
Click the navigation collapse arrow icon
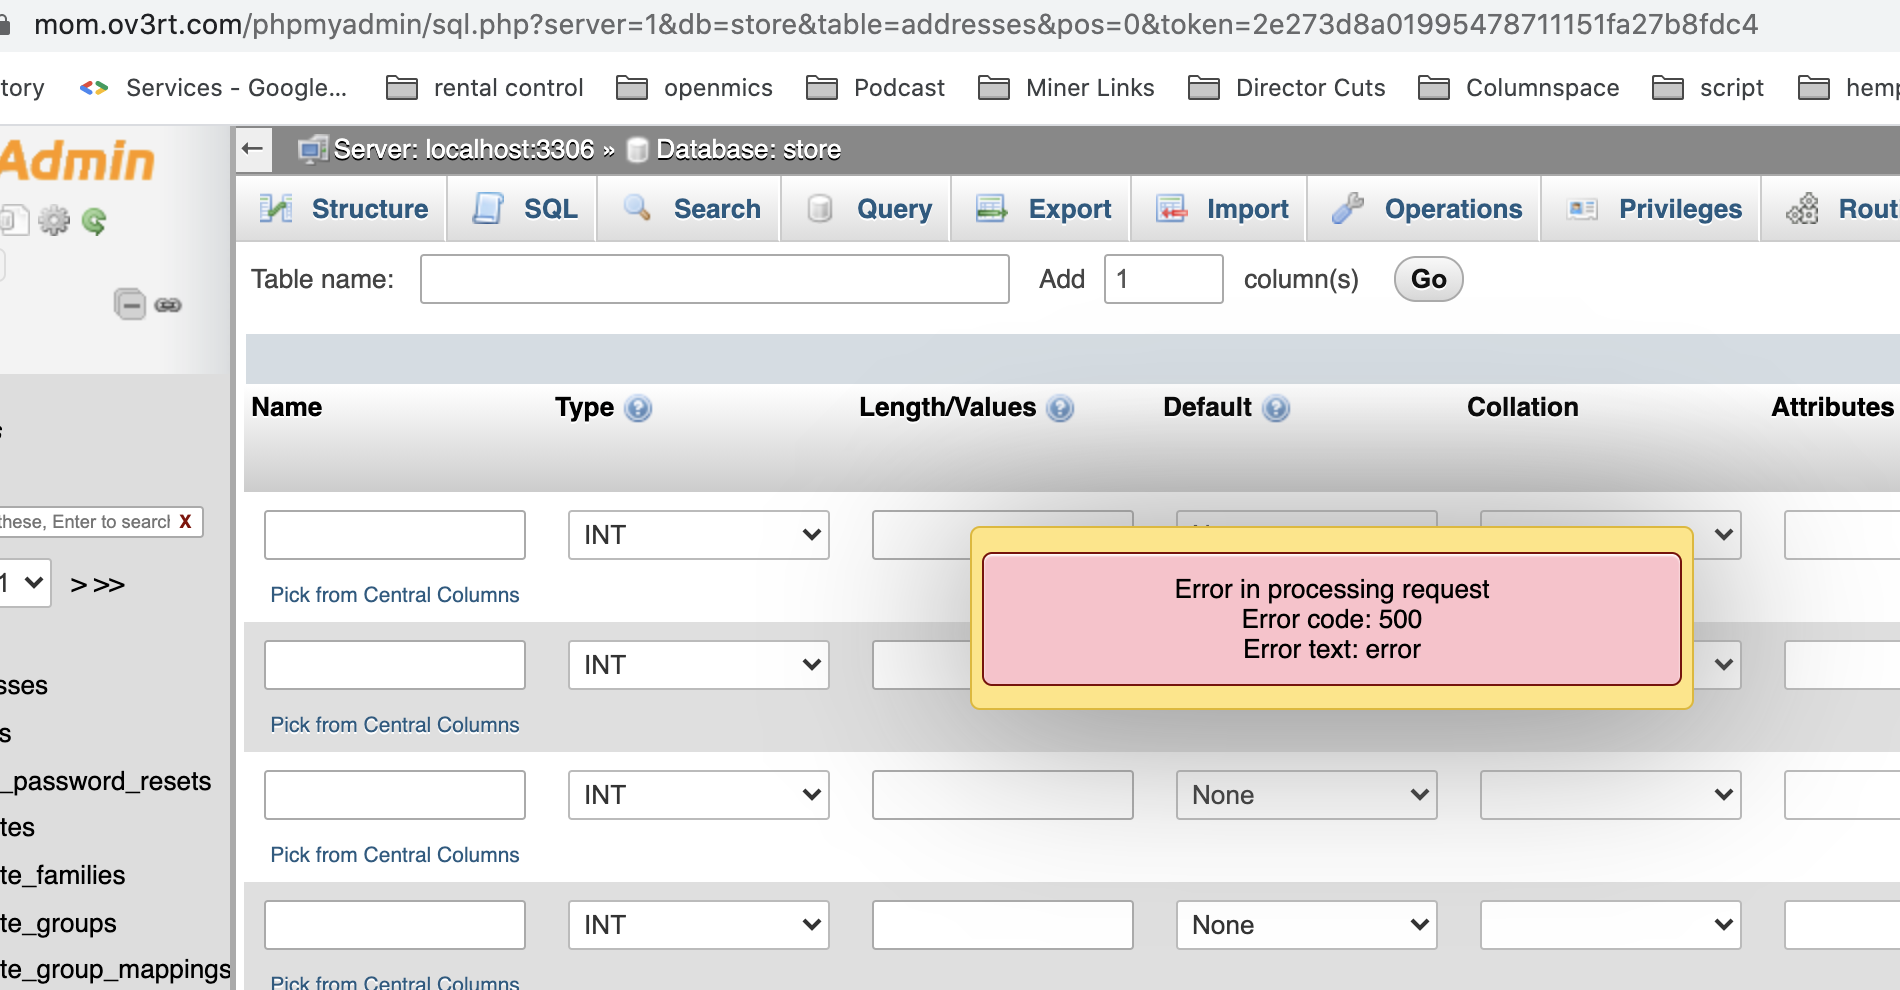pyautogui.click(x=253, y=150)
